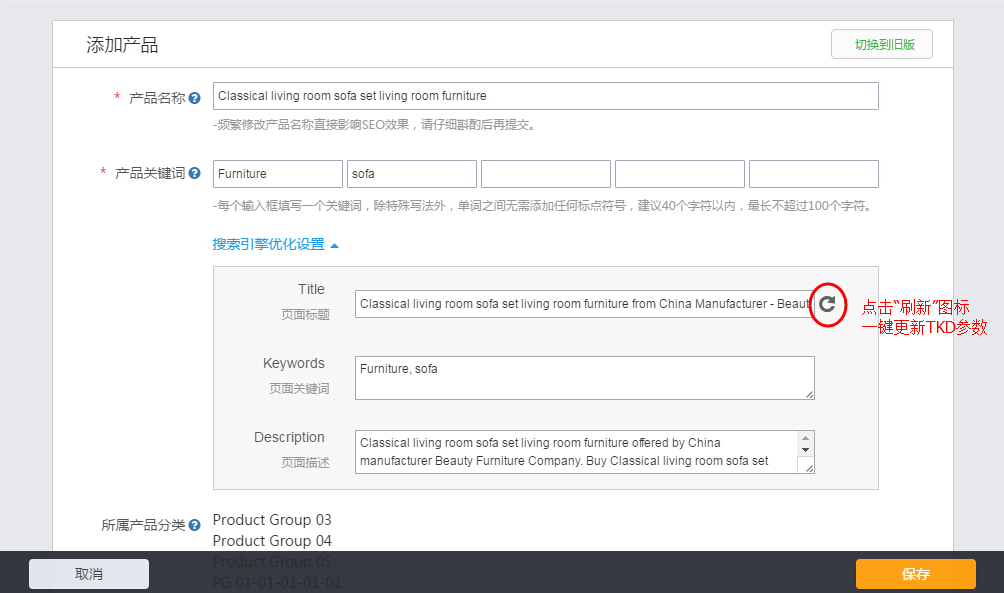
Task: Click the second keyword field containing sofa
Action: coord(411,174)
